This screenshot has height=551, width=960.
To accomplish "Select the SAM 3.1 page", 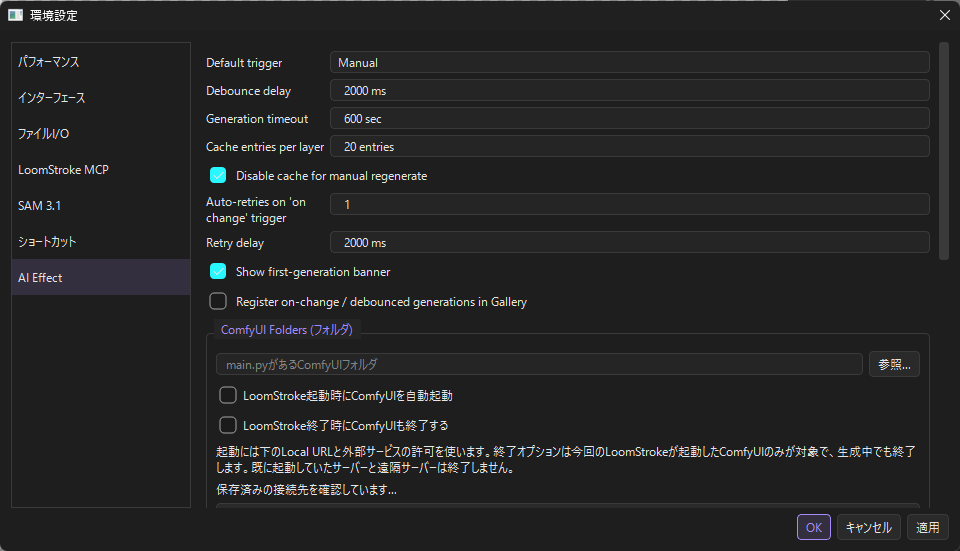I will pos(101,206).
